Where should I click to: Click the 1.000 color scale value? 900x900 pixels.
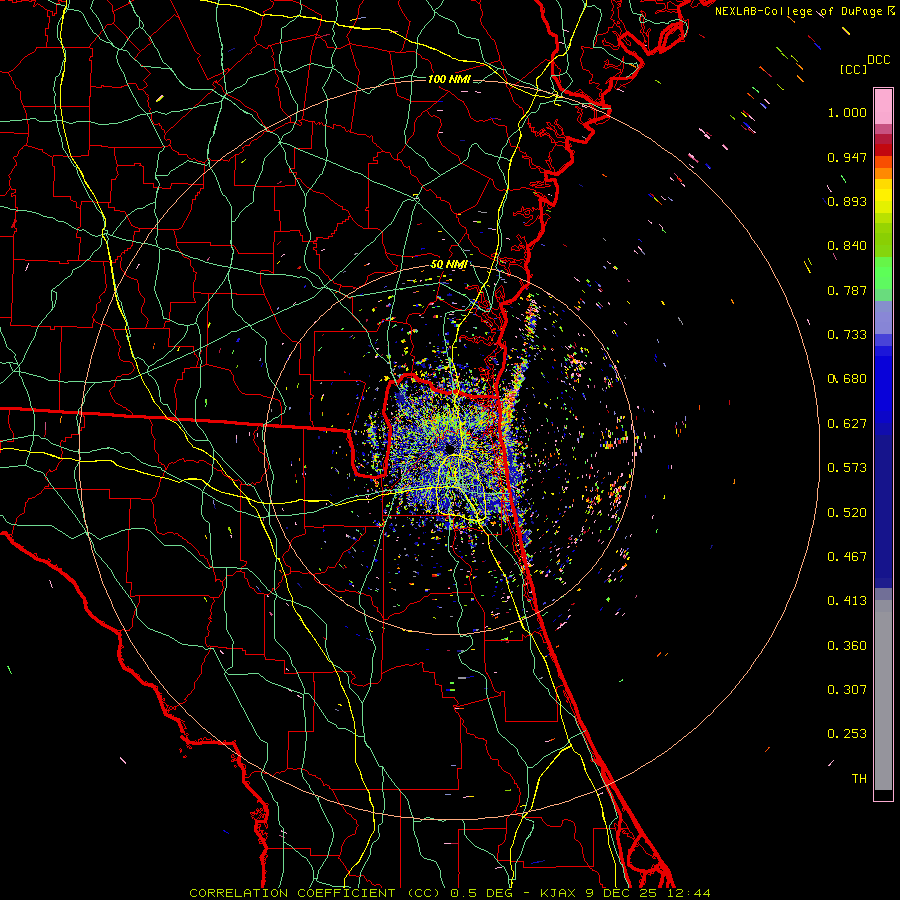click(847, 112)
